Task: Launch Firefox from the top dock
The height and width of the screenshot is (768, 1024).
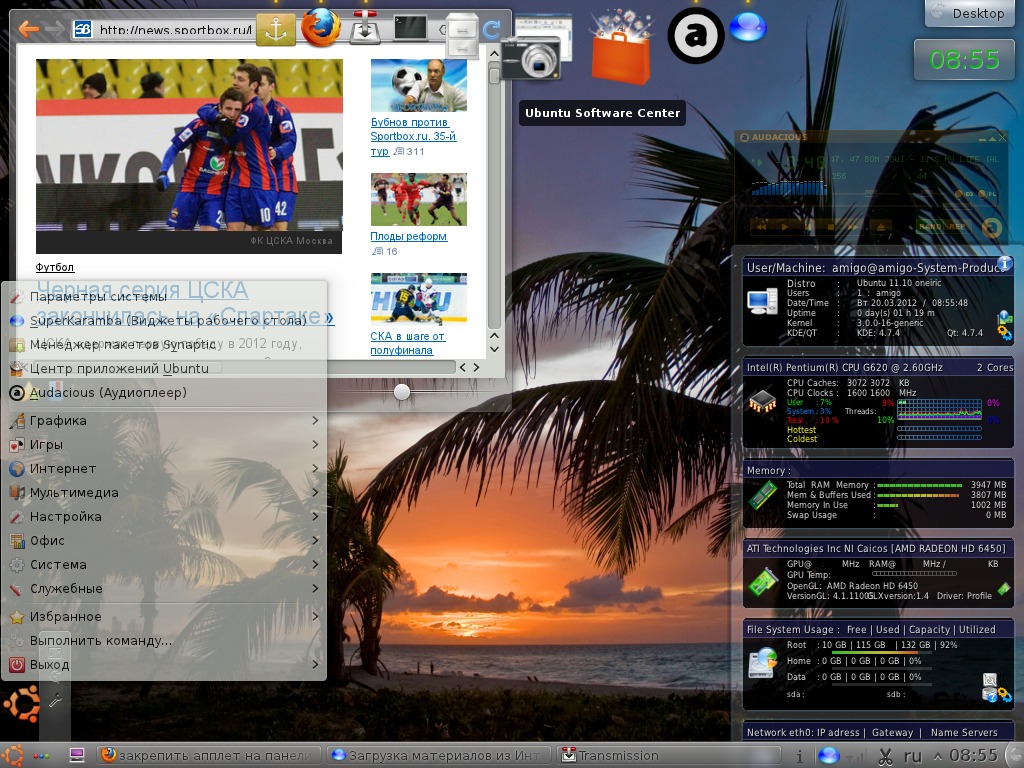Action: 321,28
